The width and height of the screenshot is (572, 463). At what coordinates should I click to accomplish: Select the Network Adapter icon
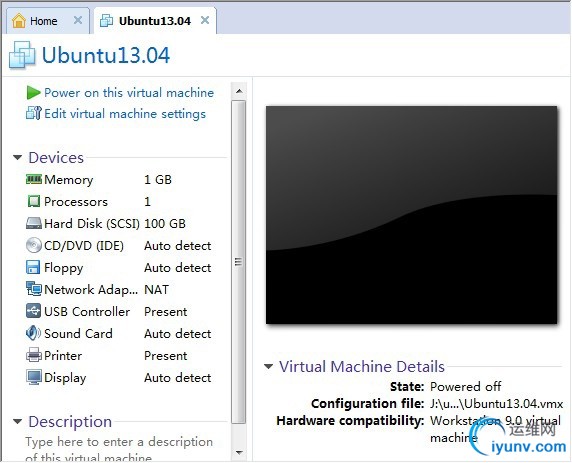pos(34,289)
